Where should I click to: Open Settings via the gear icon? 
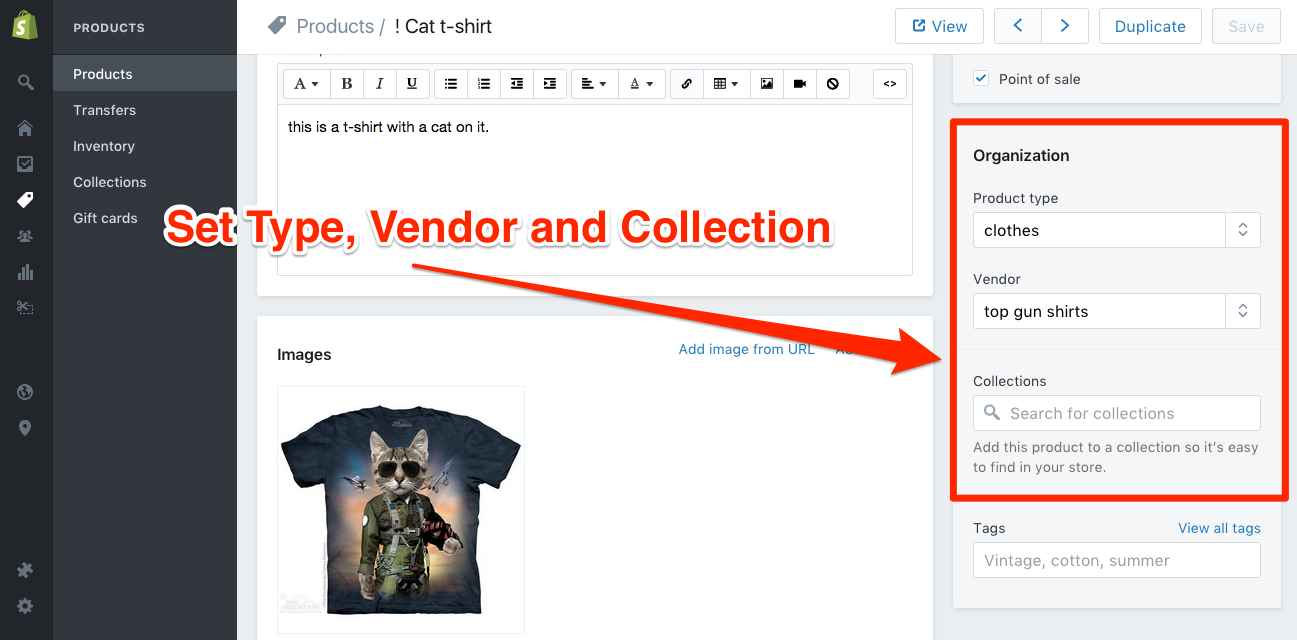coord(25,606)
